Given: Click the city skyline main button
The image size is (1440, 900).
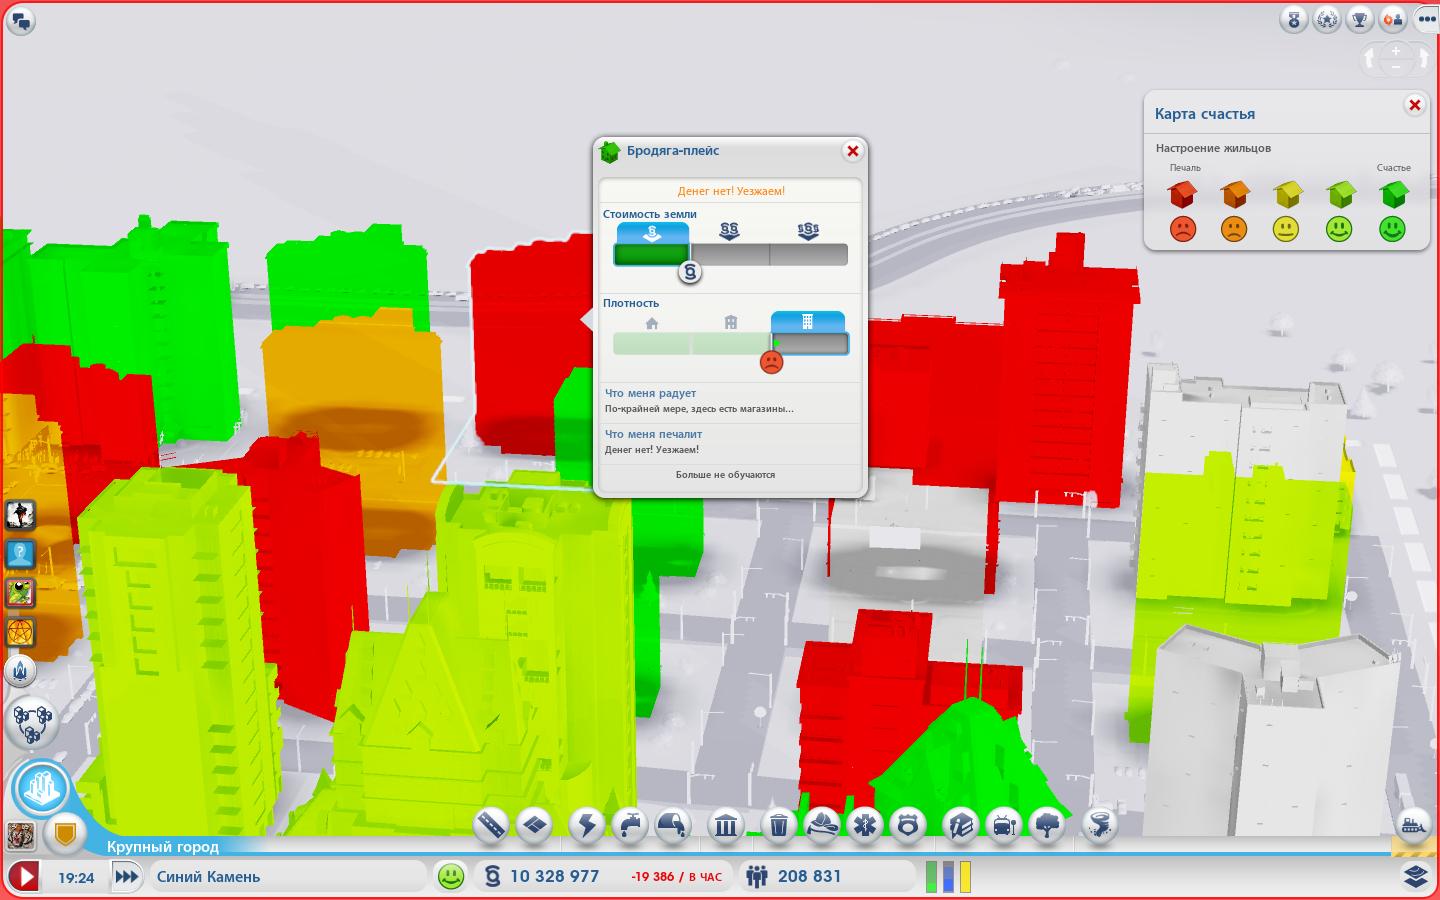Looking at the screenshot, I should click(40, 789).
